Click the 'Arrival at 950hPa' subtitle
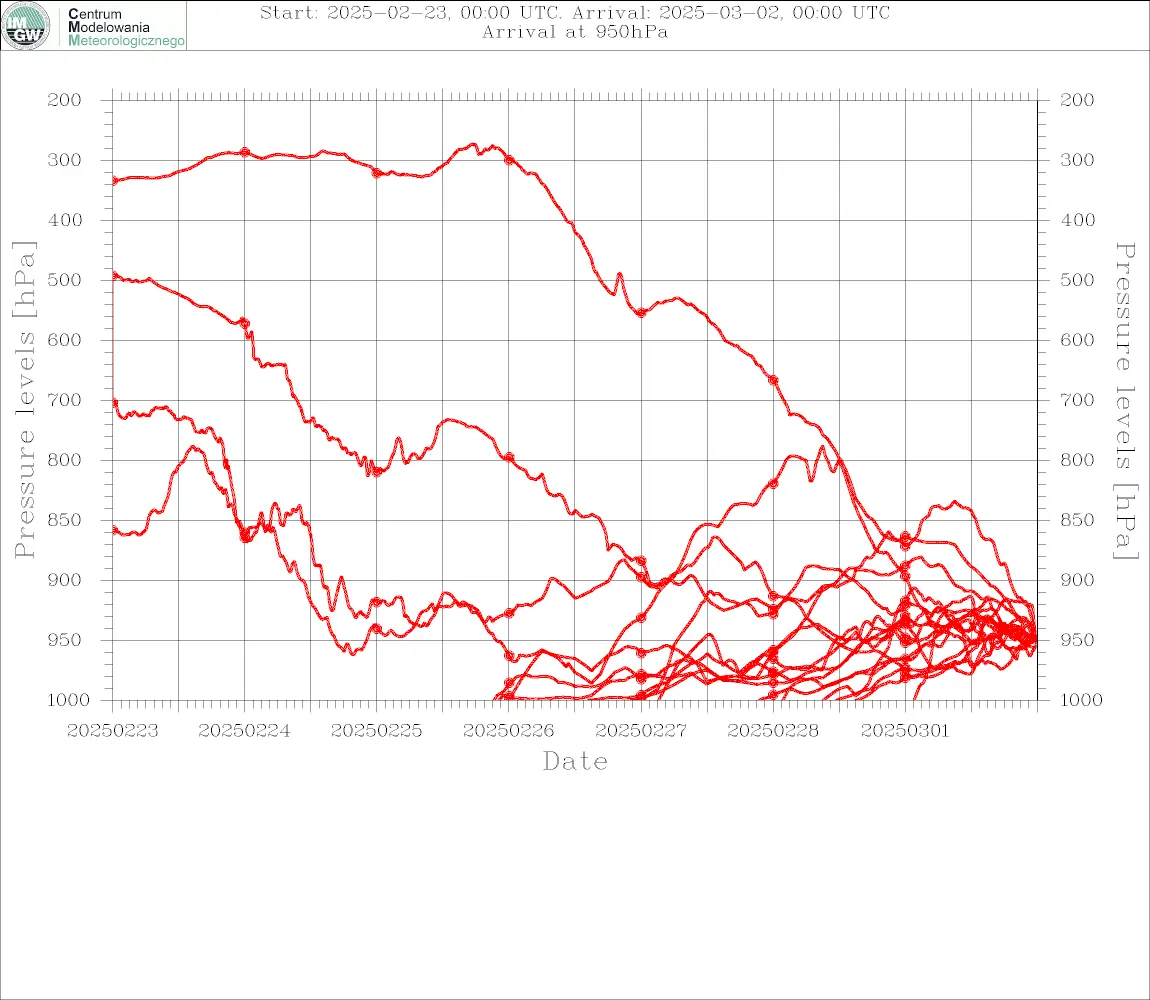Viewport: 1150px width, 1000px height. (x=575, y=32)
